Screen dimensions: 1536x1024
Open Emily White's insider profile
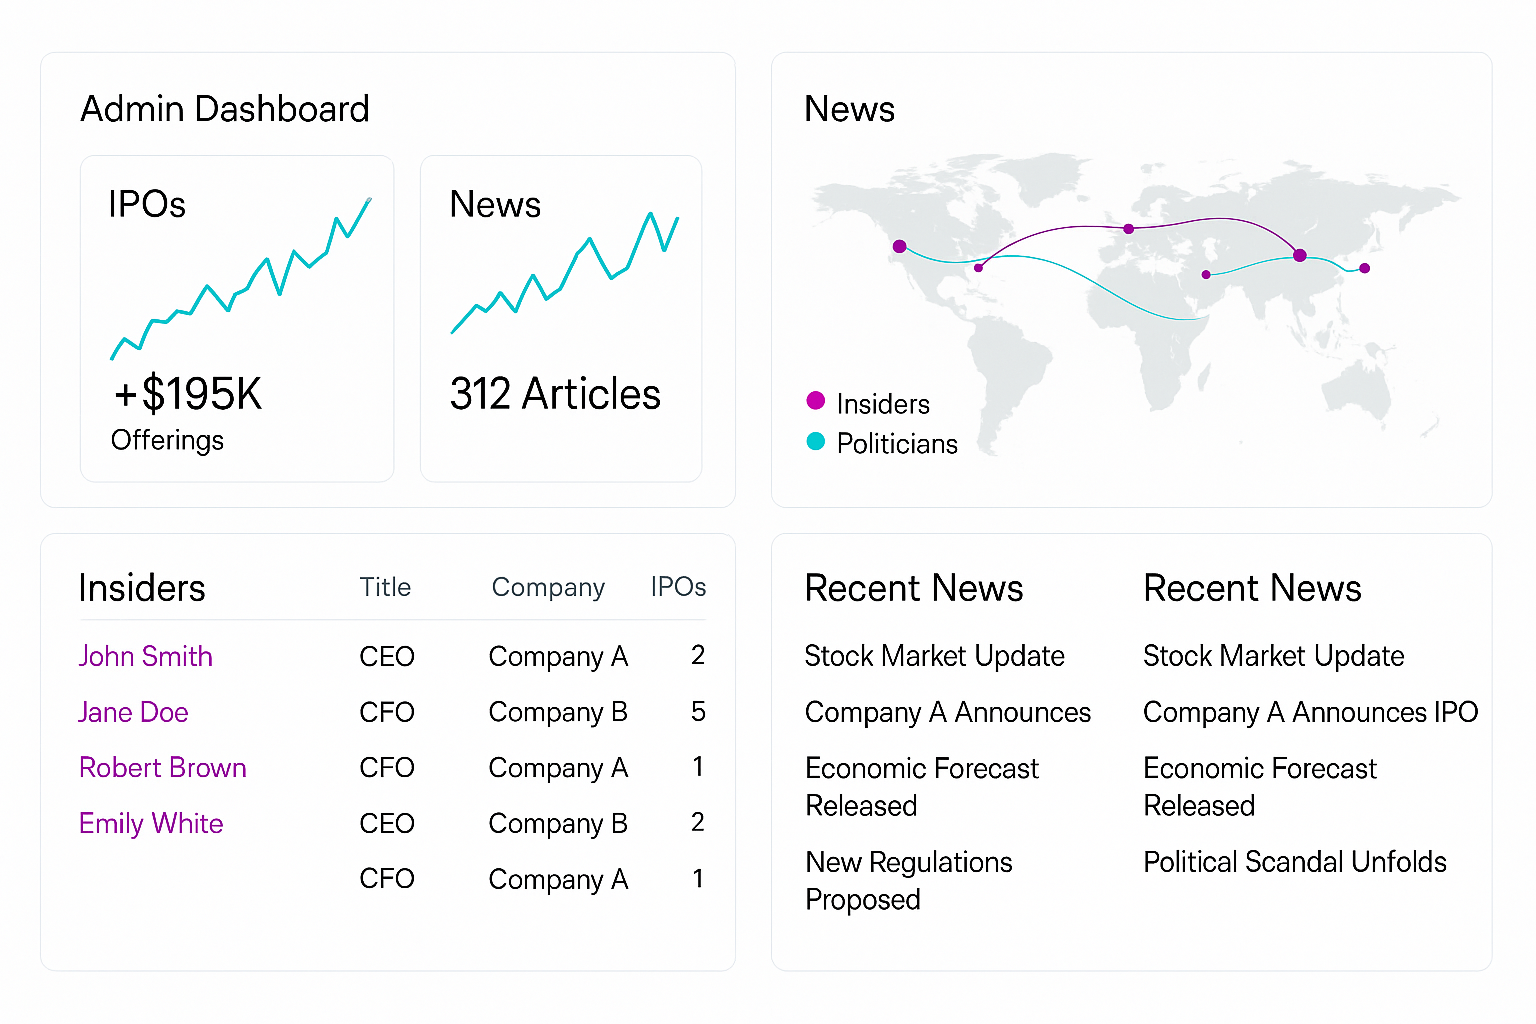pyautogui.click(x=151, y=824)
